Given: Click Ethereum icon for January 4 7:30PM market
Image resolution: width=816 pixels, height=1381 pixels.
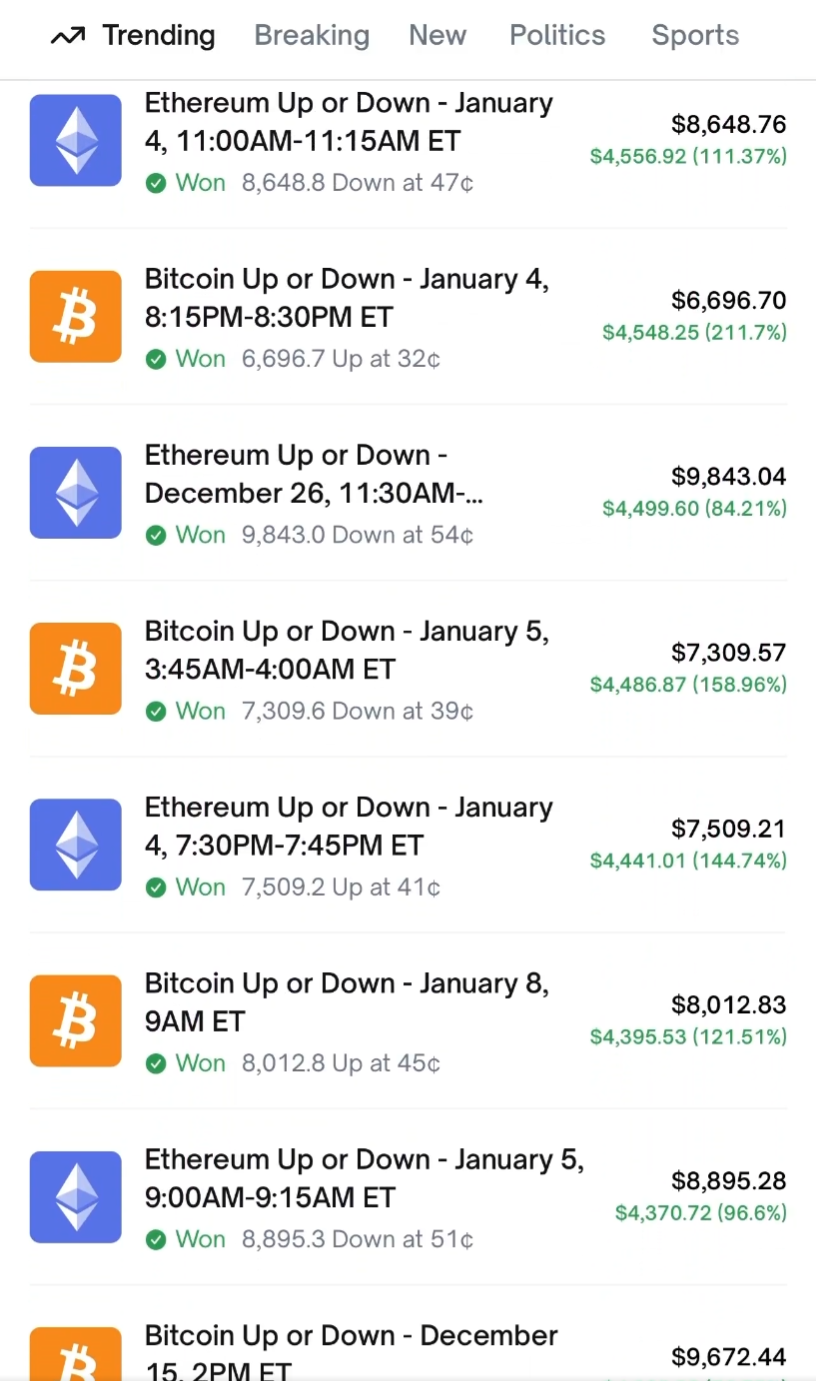Looking at the screenshot, I should click(x=76, y=845).
